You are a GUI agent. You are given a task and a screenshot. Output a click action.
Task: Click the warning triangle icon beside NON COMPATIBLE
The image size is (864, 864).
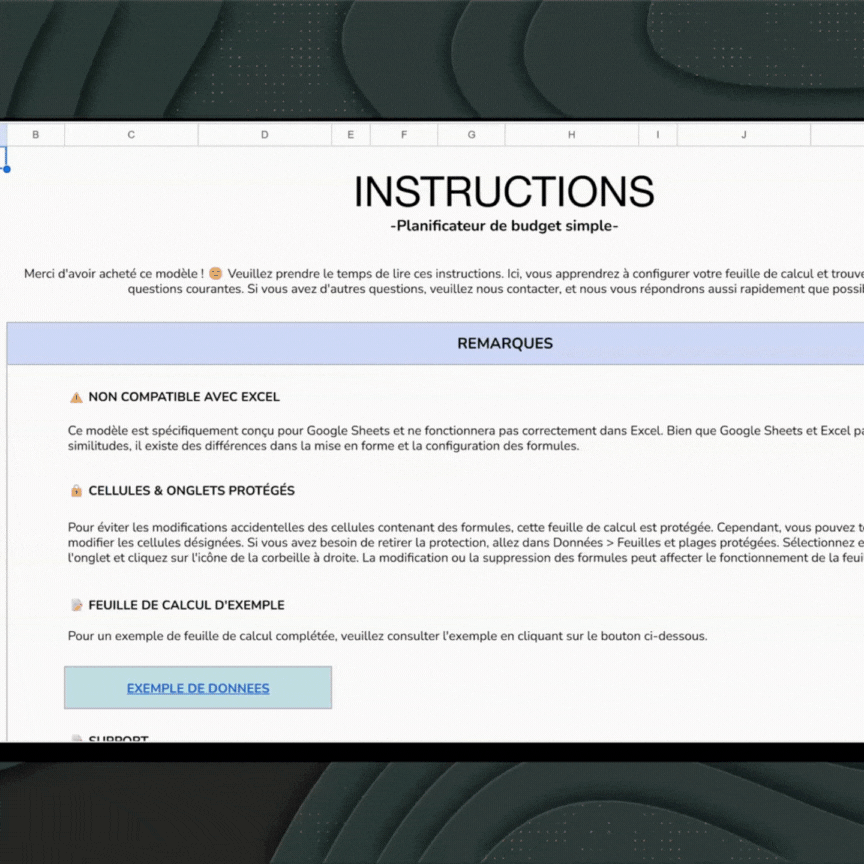click(x=76, y=397)
